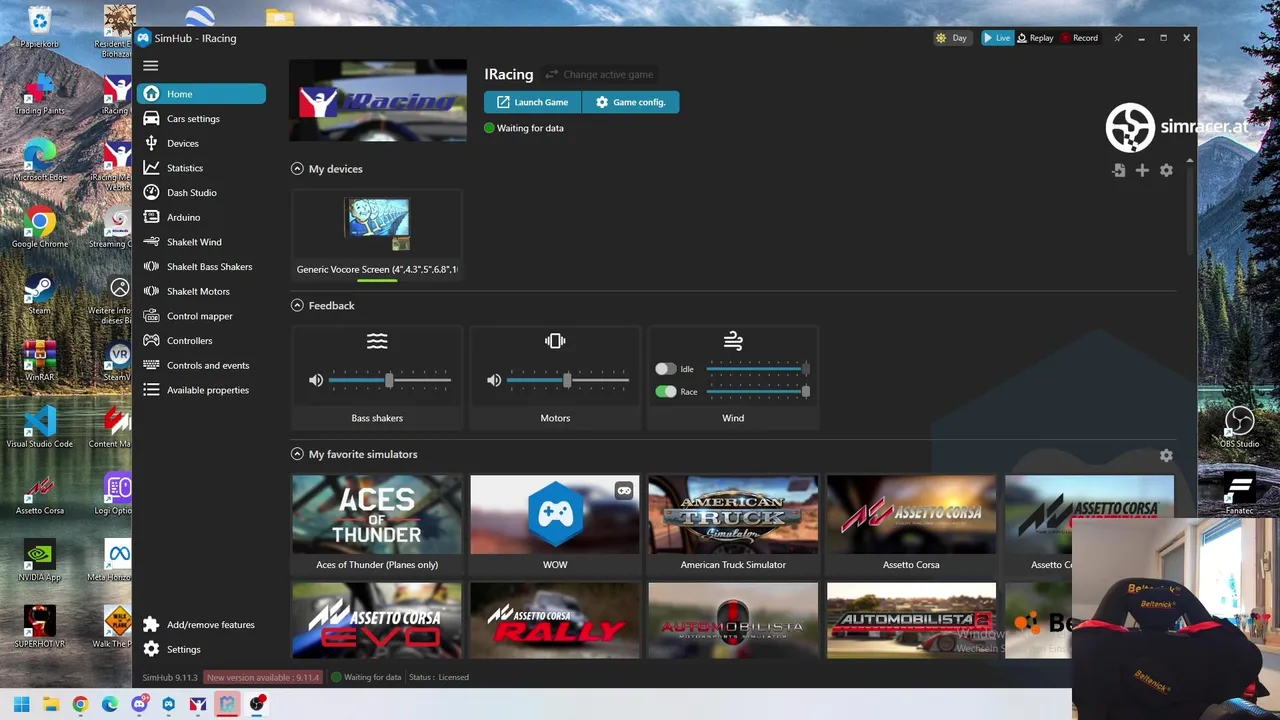Click the ShakeIt Motors sidebar icon

point(151,291)
